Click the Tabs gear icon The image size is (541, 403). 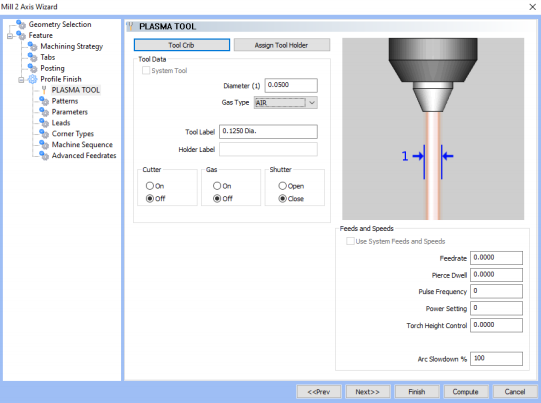click(x=33, y=57)
